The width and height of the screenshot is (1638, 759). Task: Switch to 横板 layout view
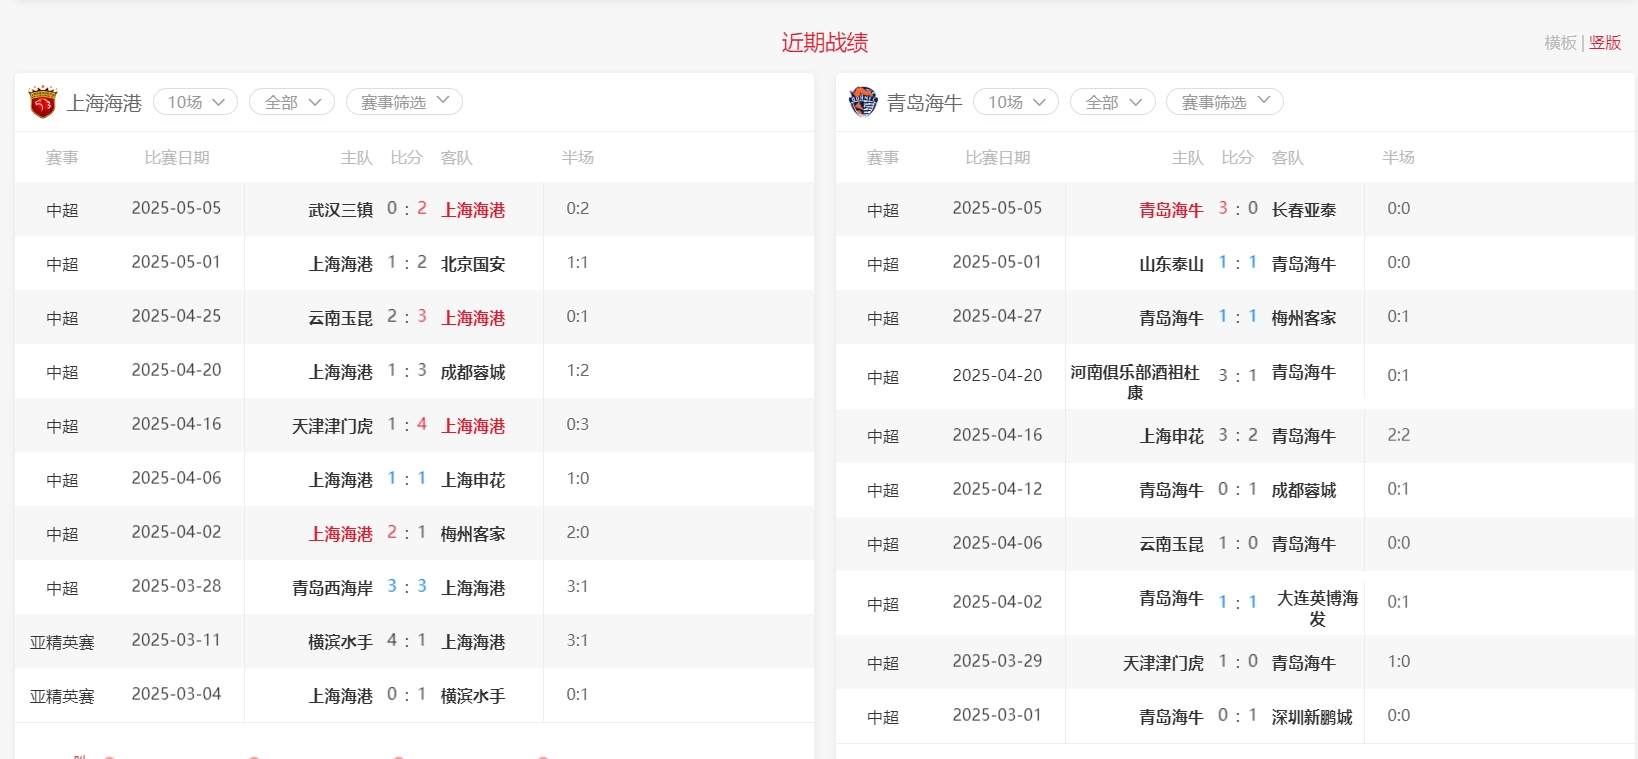[x=1559, y=43]
